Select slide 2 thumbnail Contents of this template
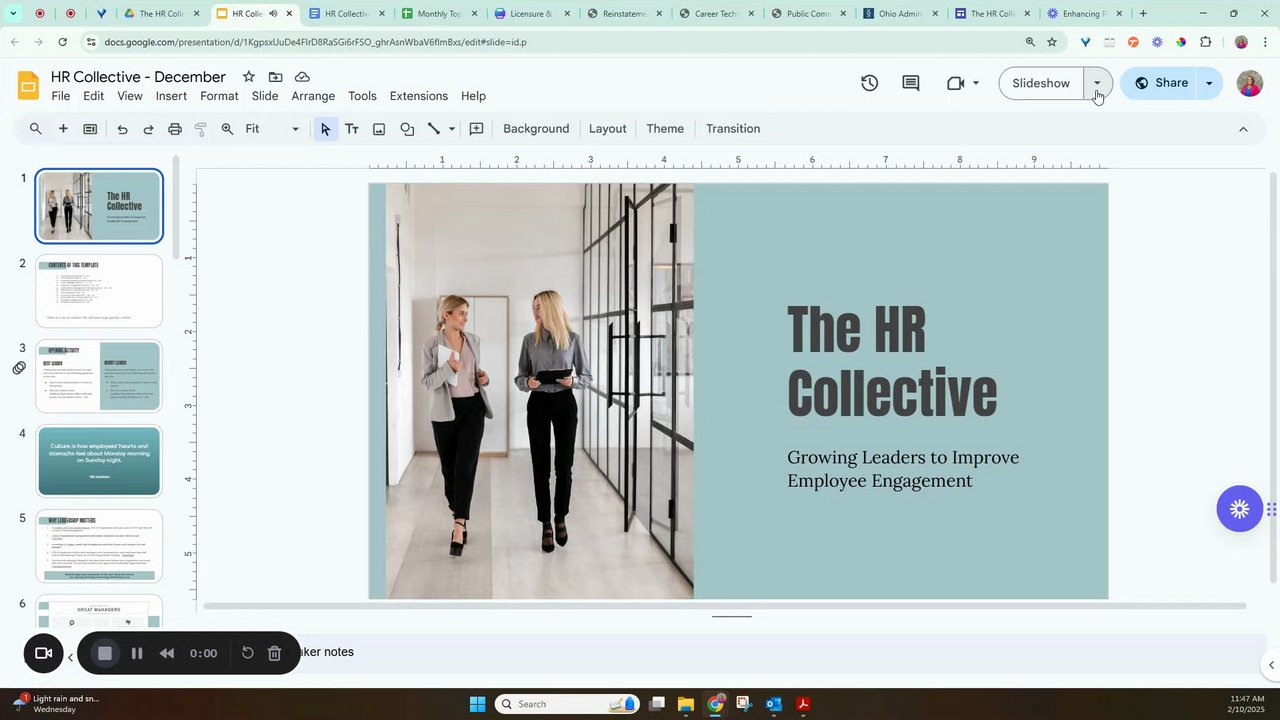 point(99,291)
